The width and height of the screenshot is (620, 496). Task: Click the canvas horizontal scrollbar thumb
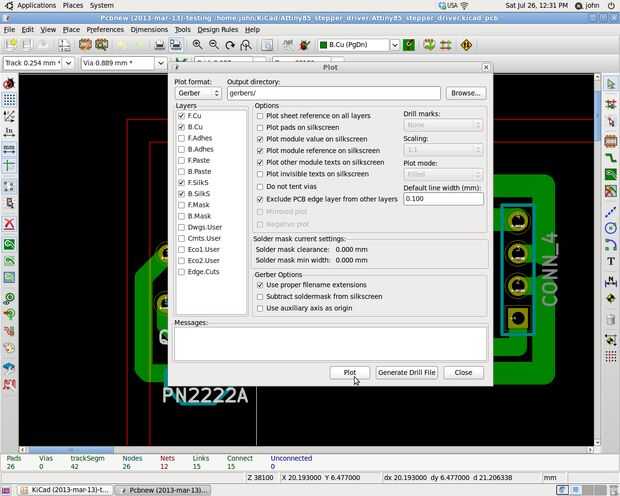coord(71,450)
